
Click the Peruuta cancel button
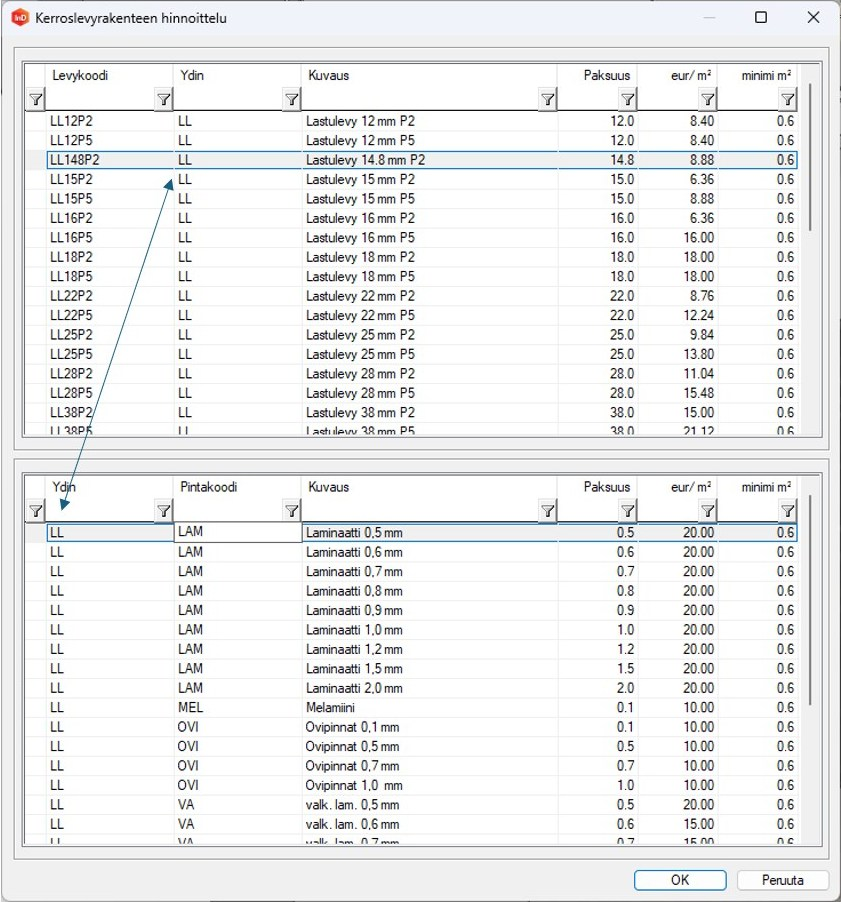click(x=783, y=880)
